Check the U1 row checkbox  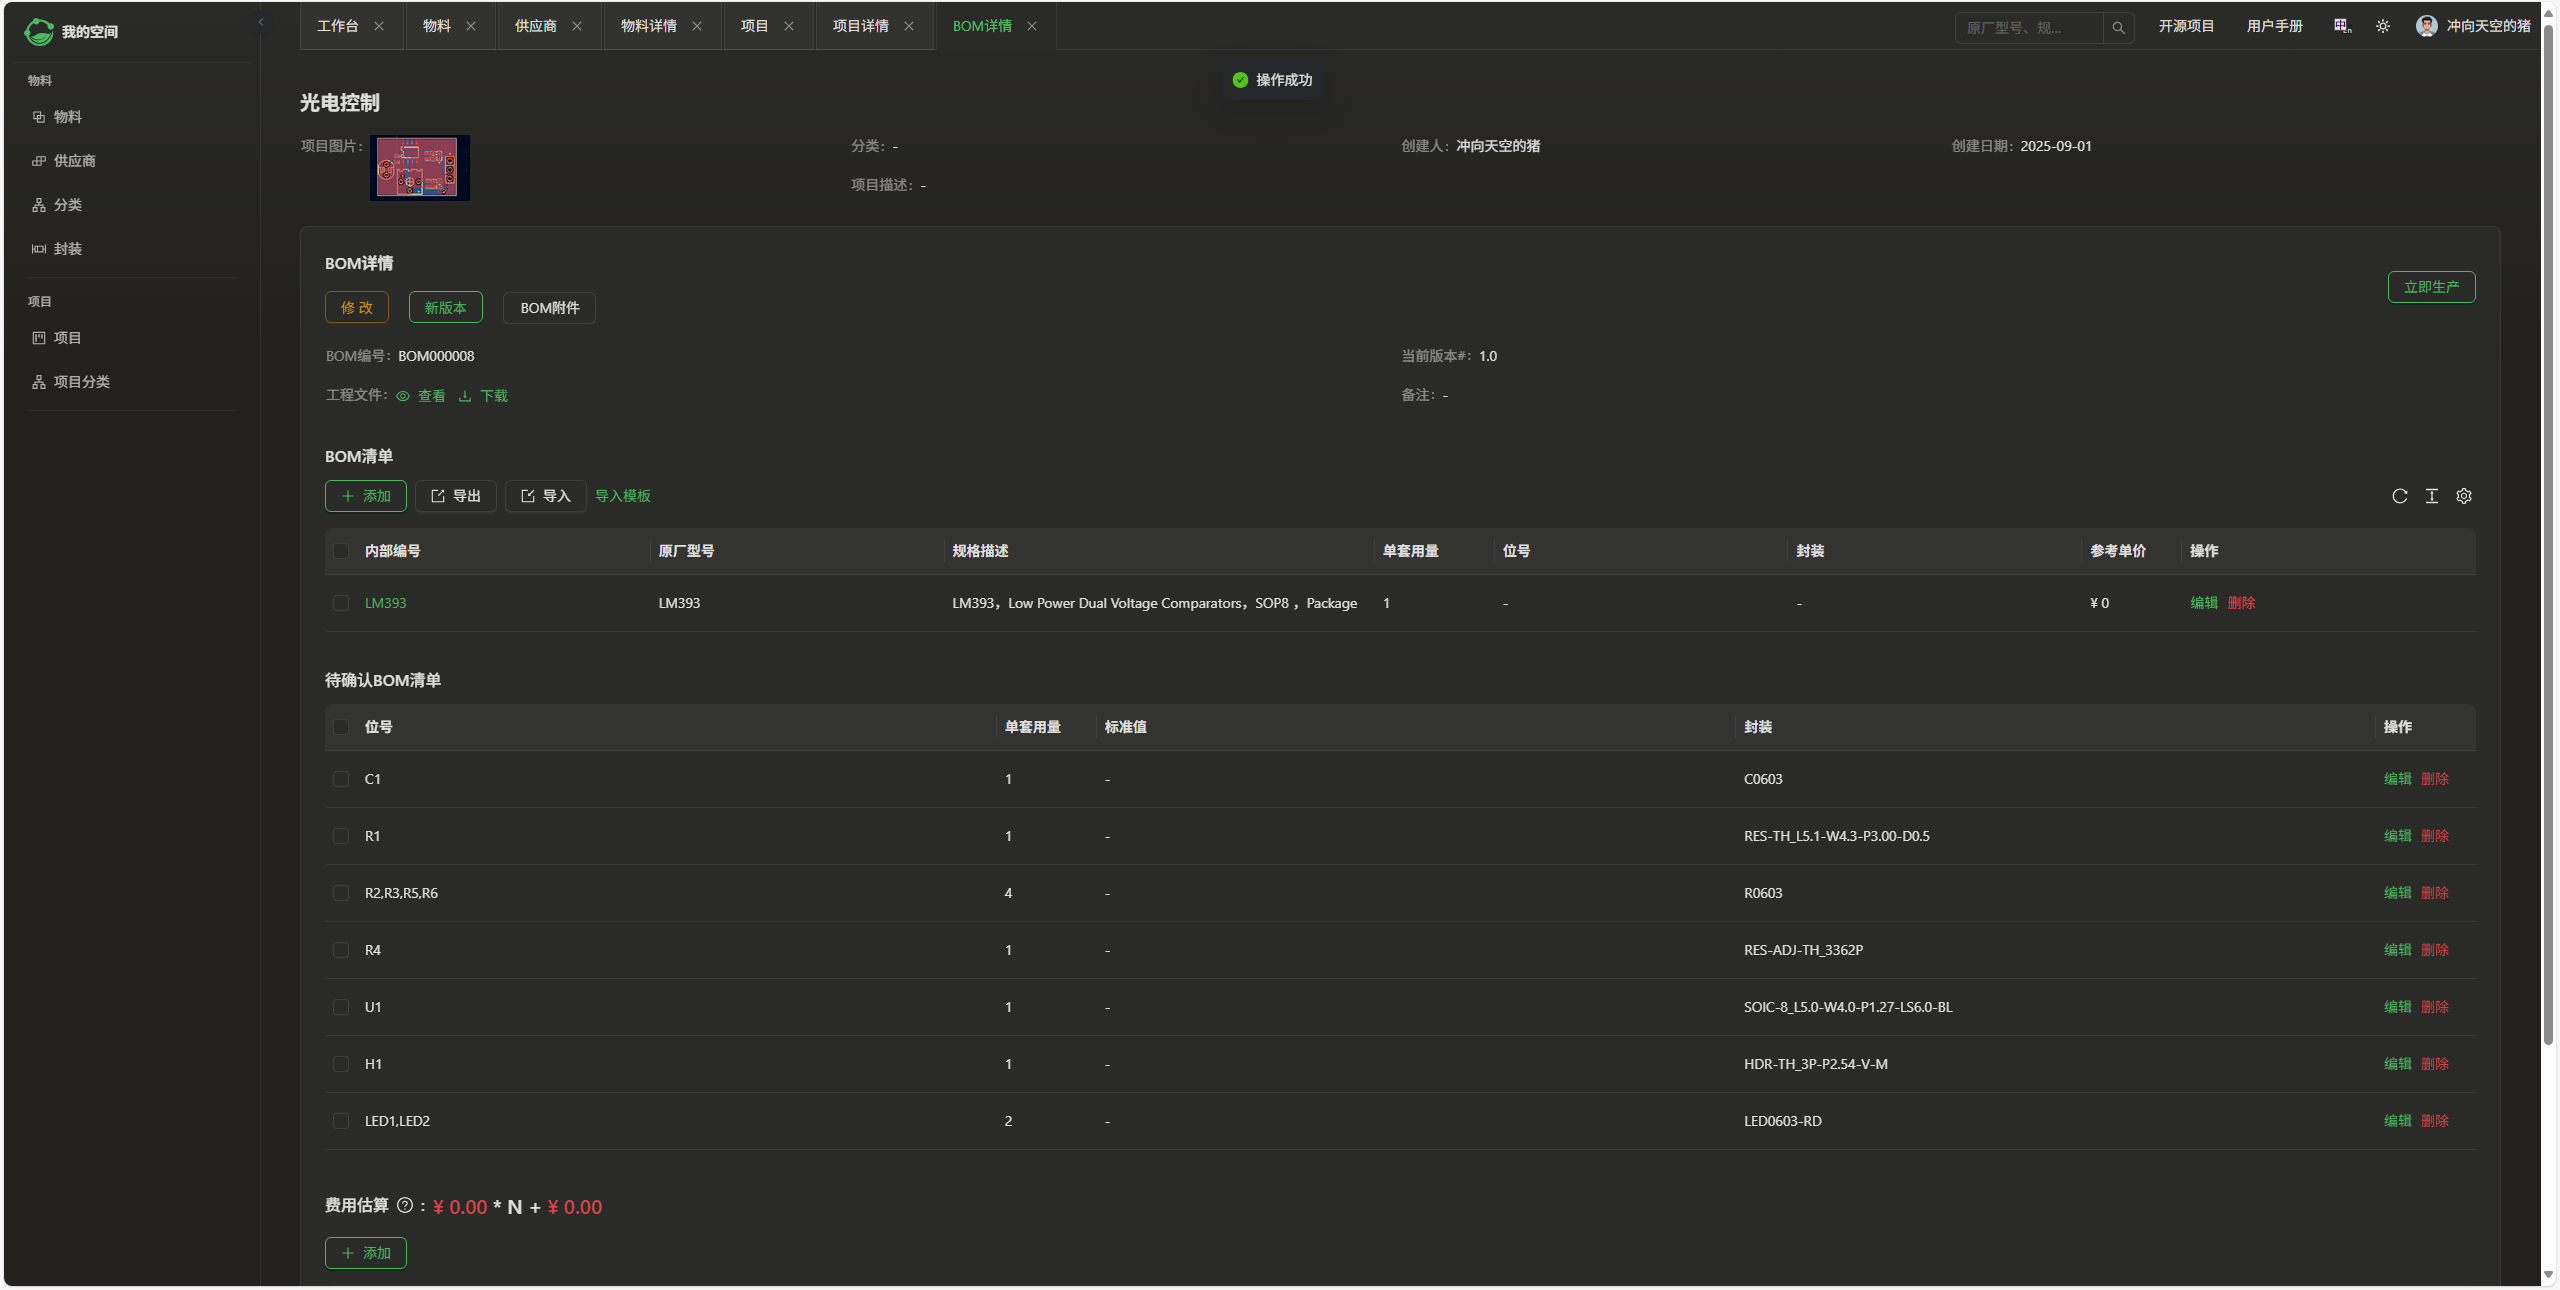click(x=341, y=1007)
